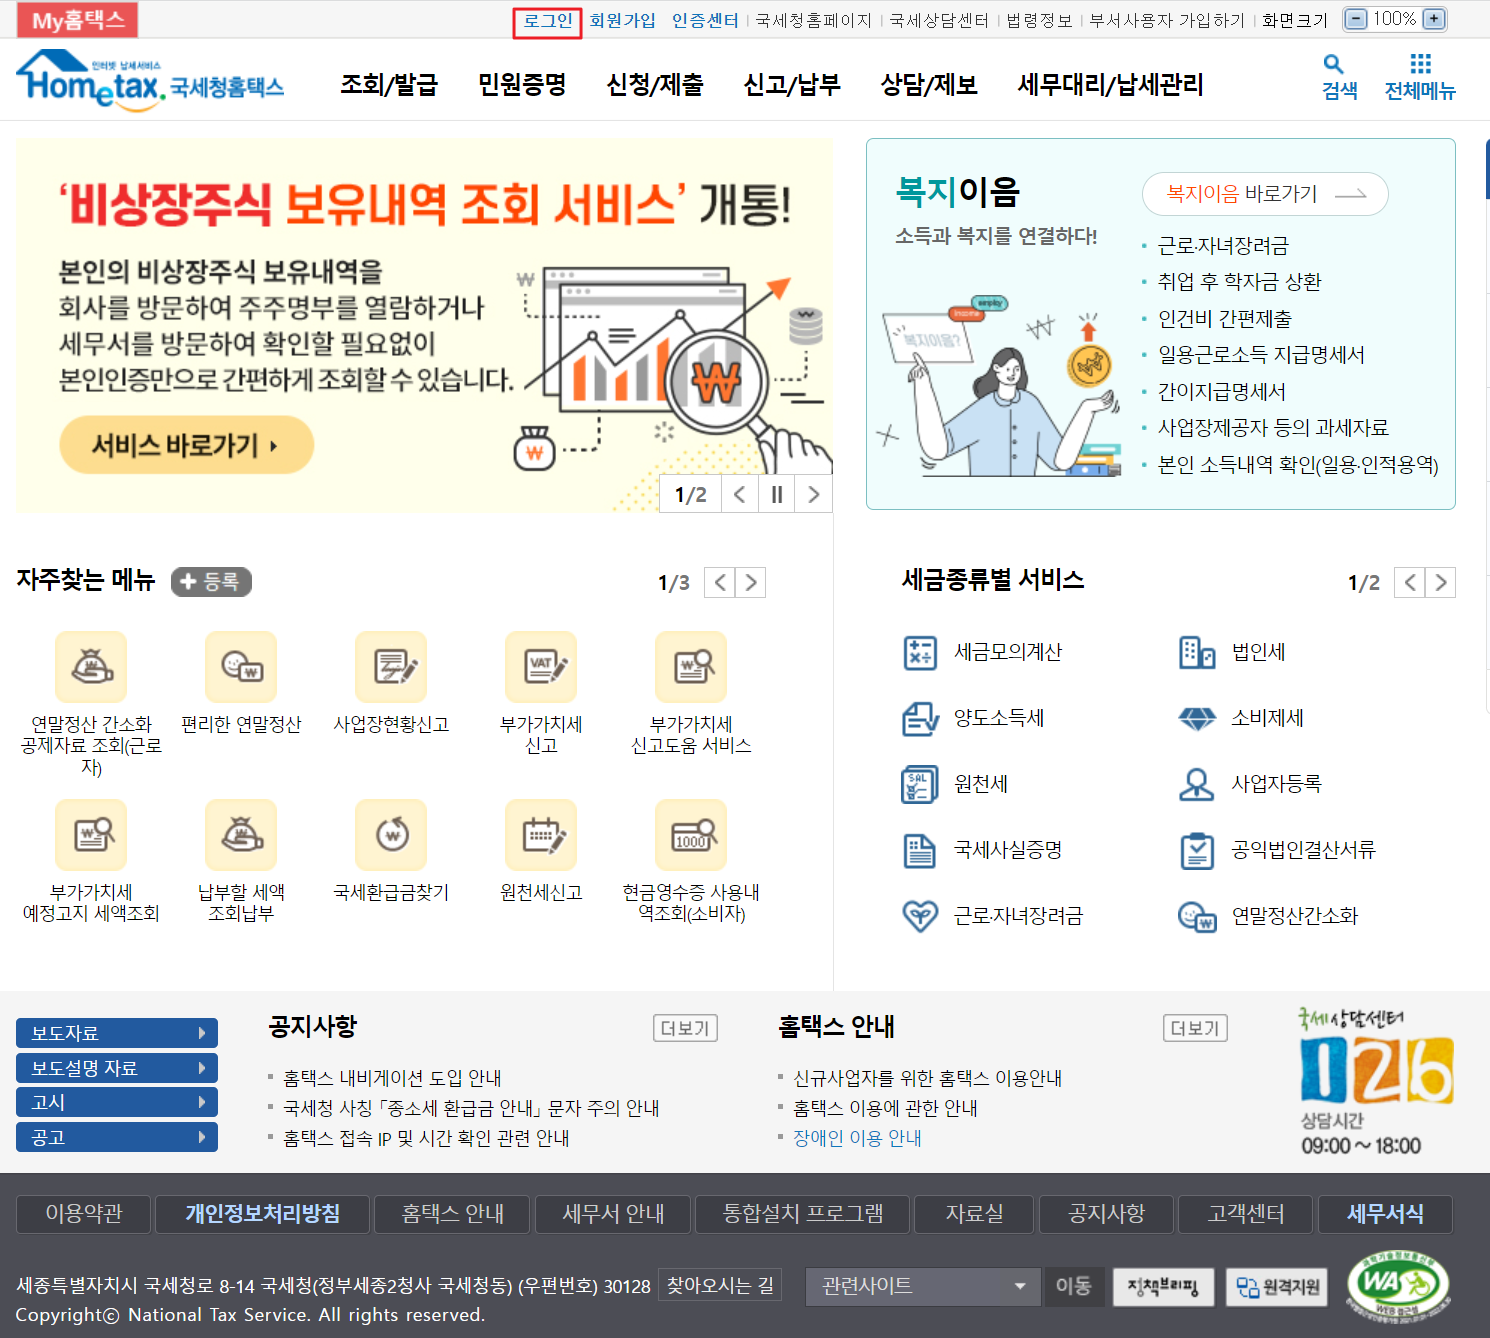Click the WA web accessibility badge
The width and height of the screenshot is (1490, 1338).
tap(1398, 1285)
